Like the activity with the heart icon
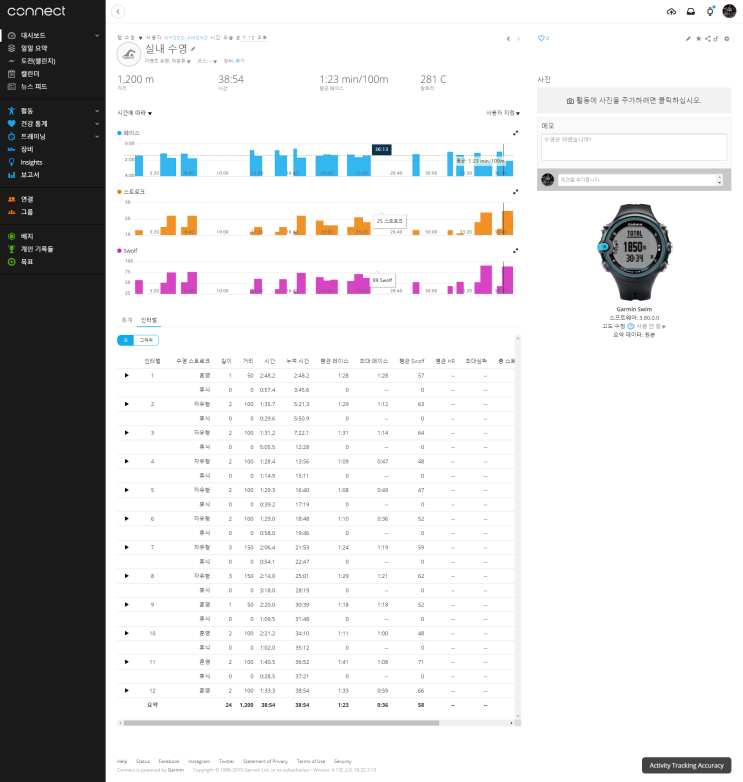 click(541, 38)
